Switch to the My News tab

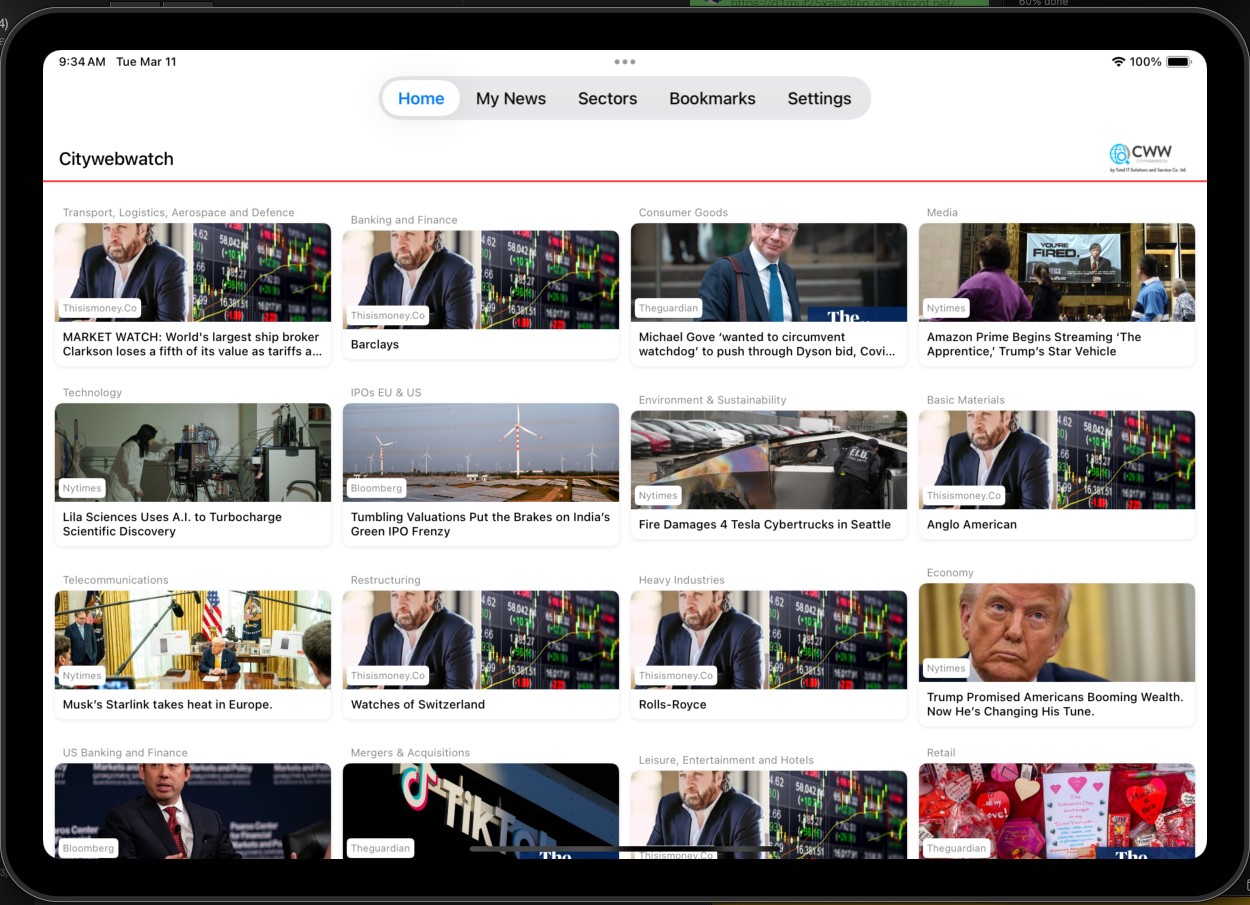[x=511, y=98]
